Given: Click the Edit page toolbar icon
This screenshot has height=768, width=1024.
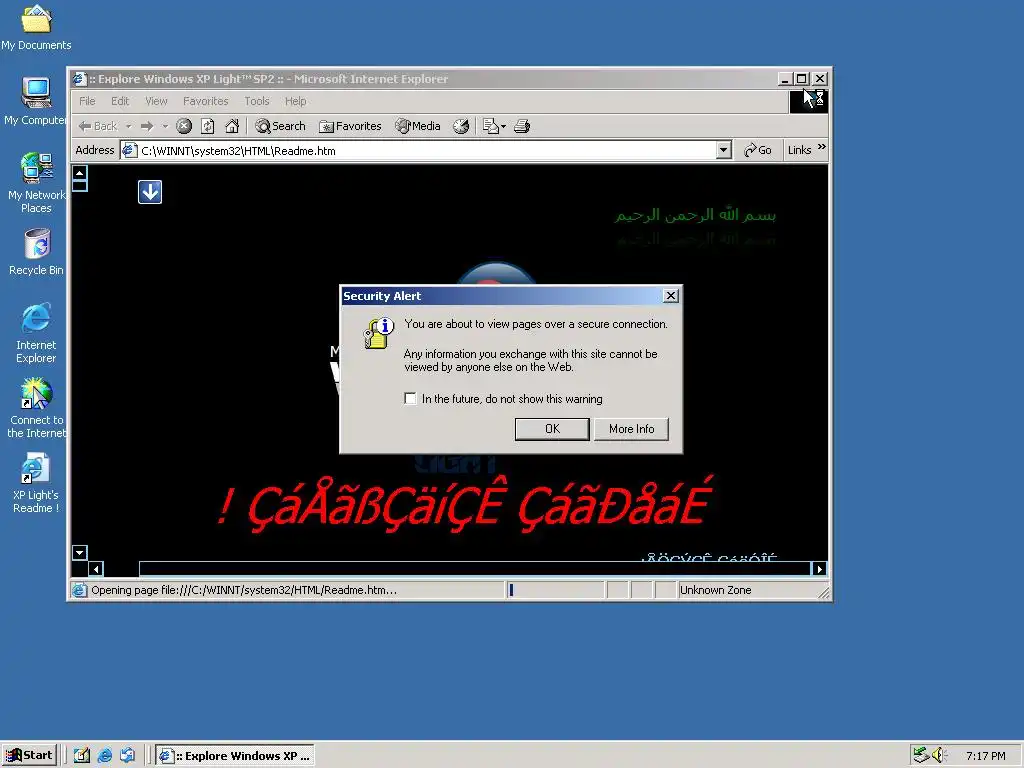Looking at the screenshot, I should tap(490, 126).
